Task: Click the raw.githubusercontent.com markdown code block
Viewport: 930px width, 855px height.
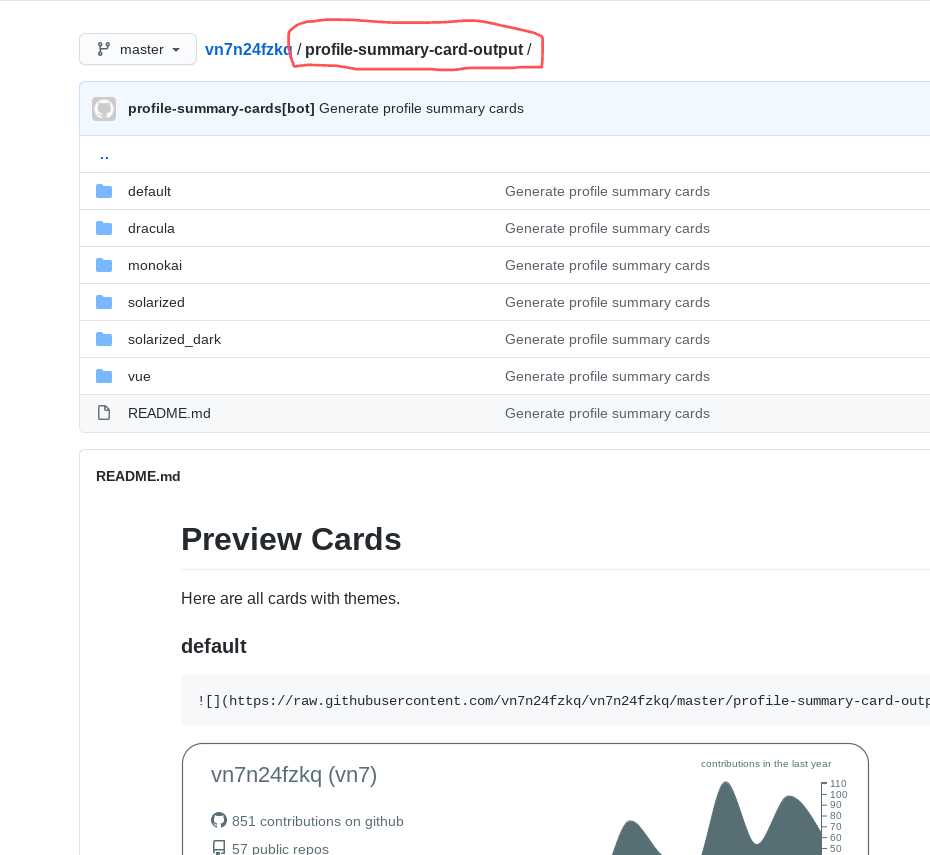Action: 555,700
